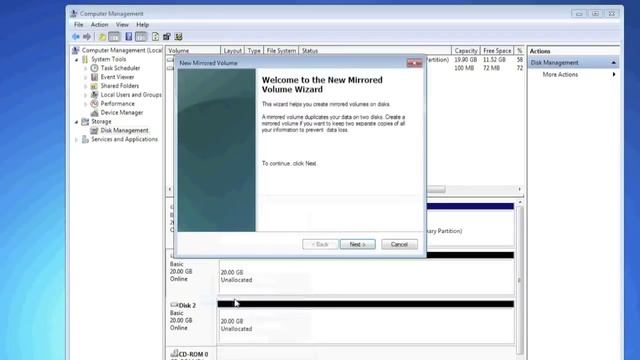This screenshot has height=360, width=640.
Task: Click More Actions in Actions pane
Action: (560, 75)
